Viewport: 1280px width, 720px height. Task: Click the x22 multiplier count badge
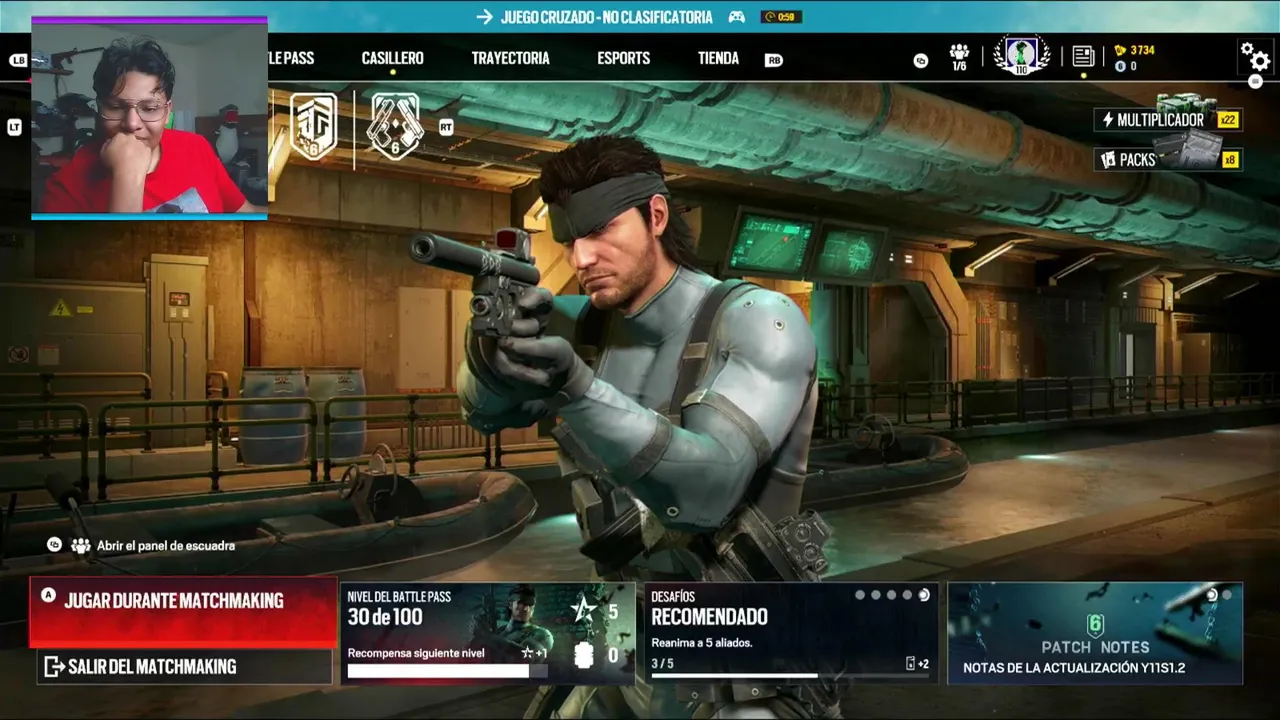pyautogui.click(x=1228, y=120)
